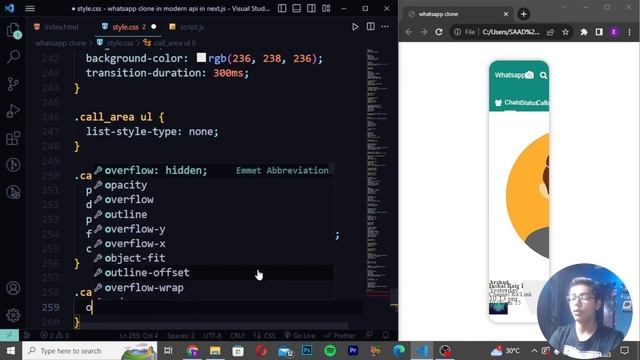Open notifications bell in status bar
Screen dimensions: 640x360
385,336
